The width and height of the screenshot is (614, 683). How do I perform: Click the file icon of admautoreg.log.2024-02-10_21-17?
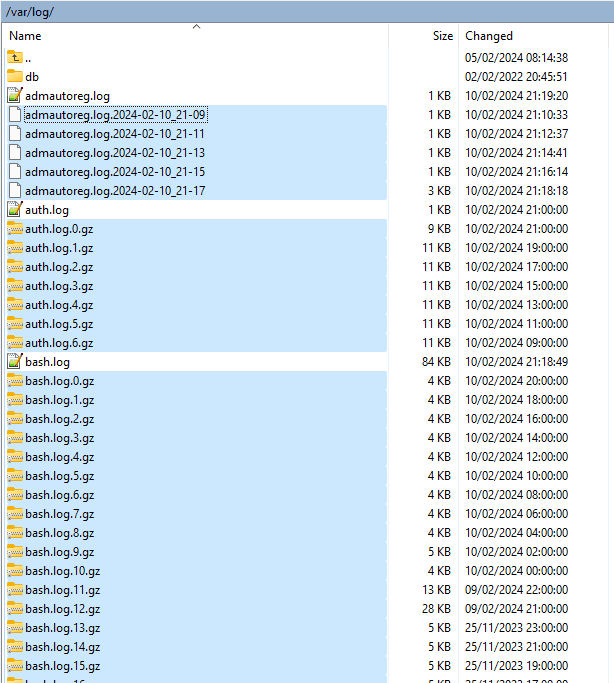(14, 191)
